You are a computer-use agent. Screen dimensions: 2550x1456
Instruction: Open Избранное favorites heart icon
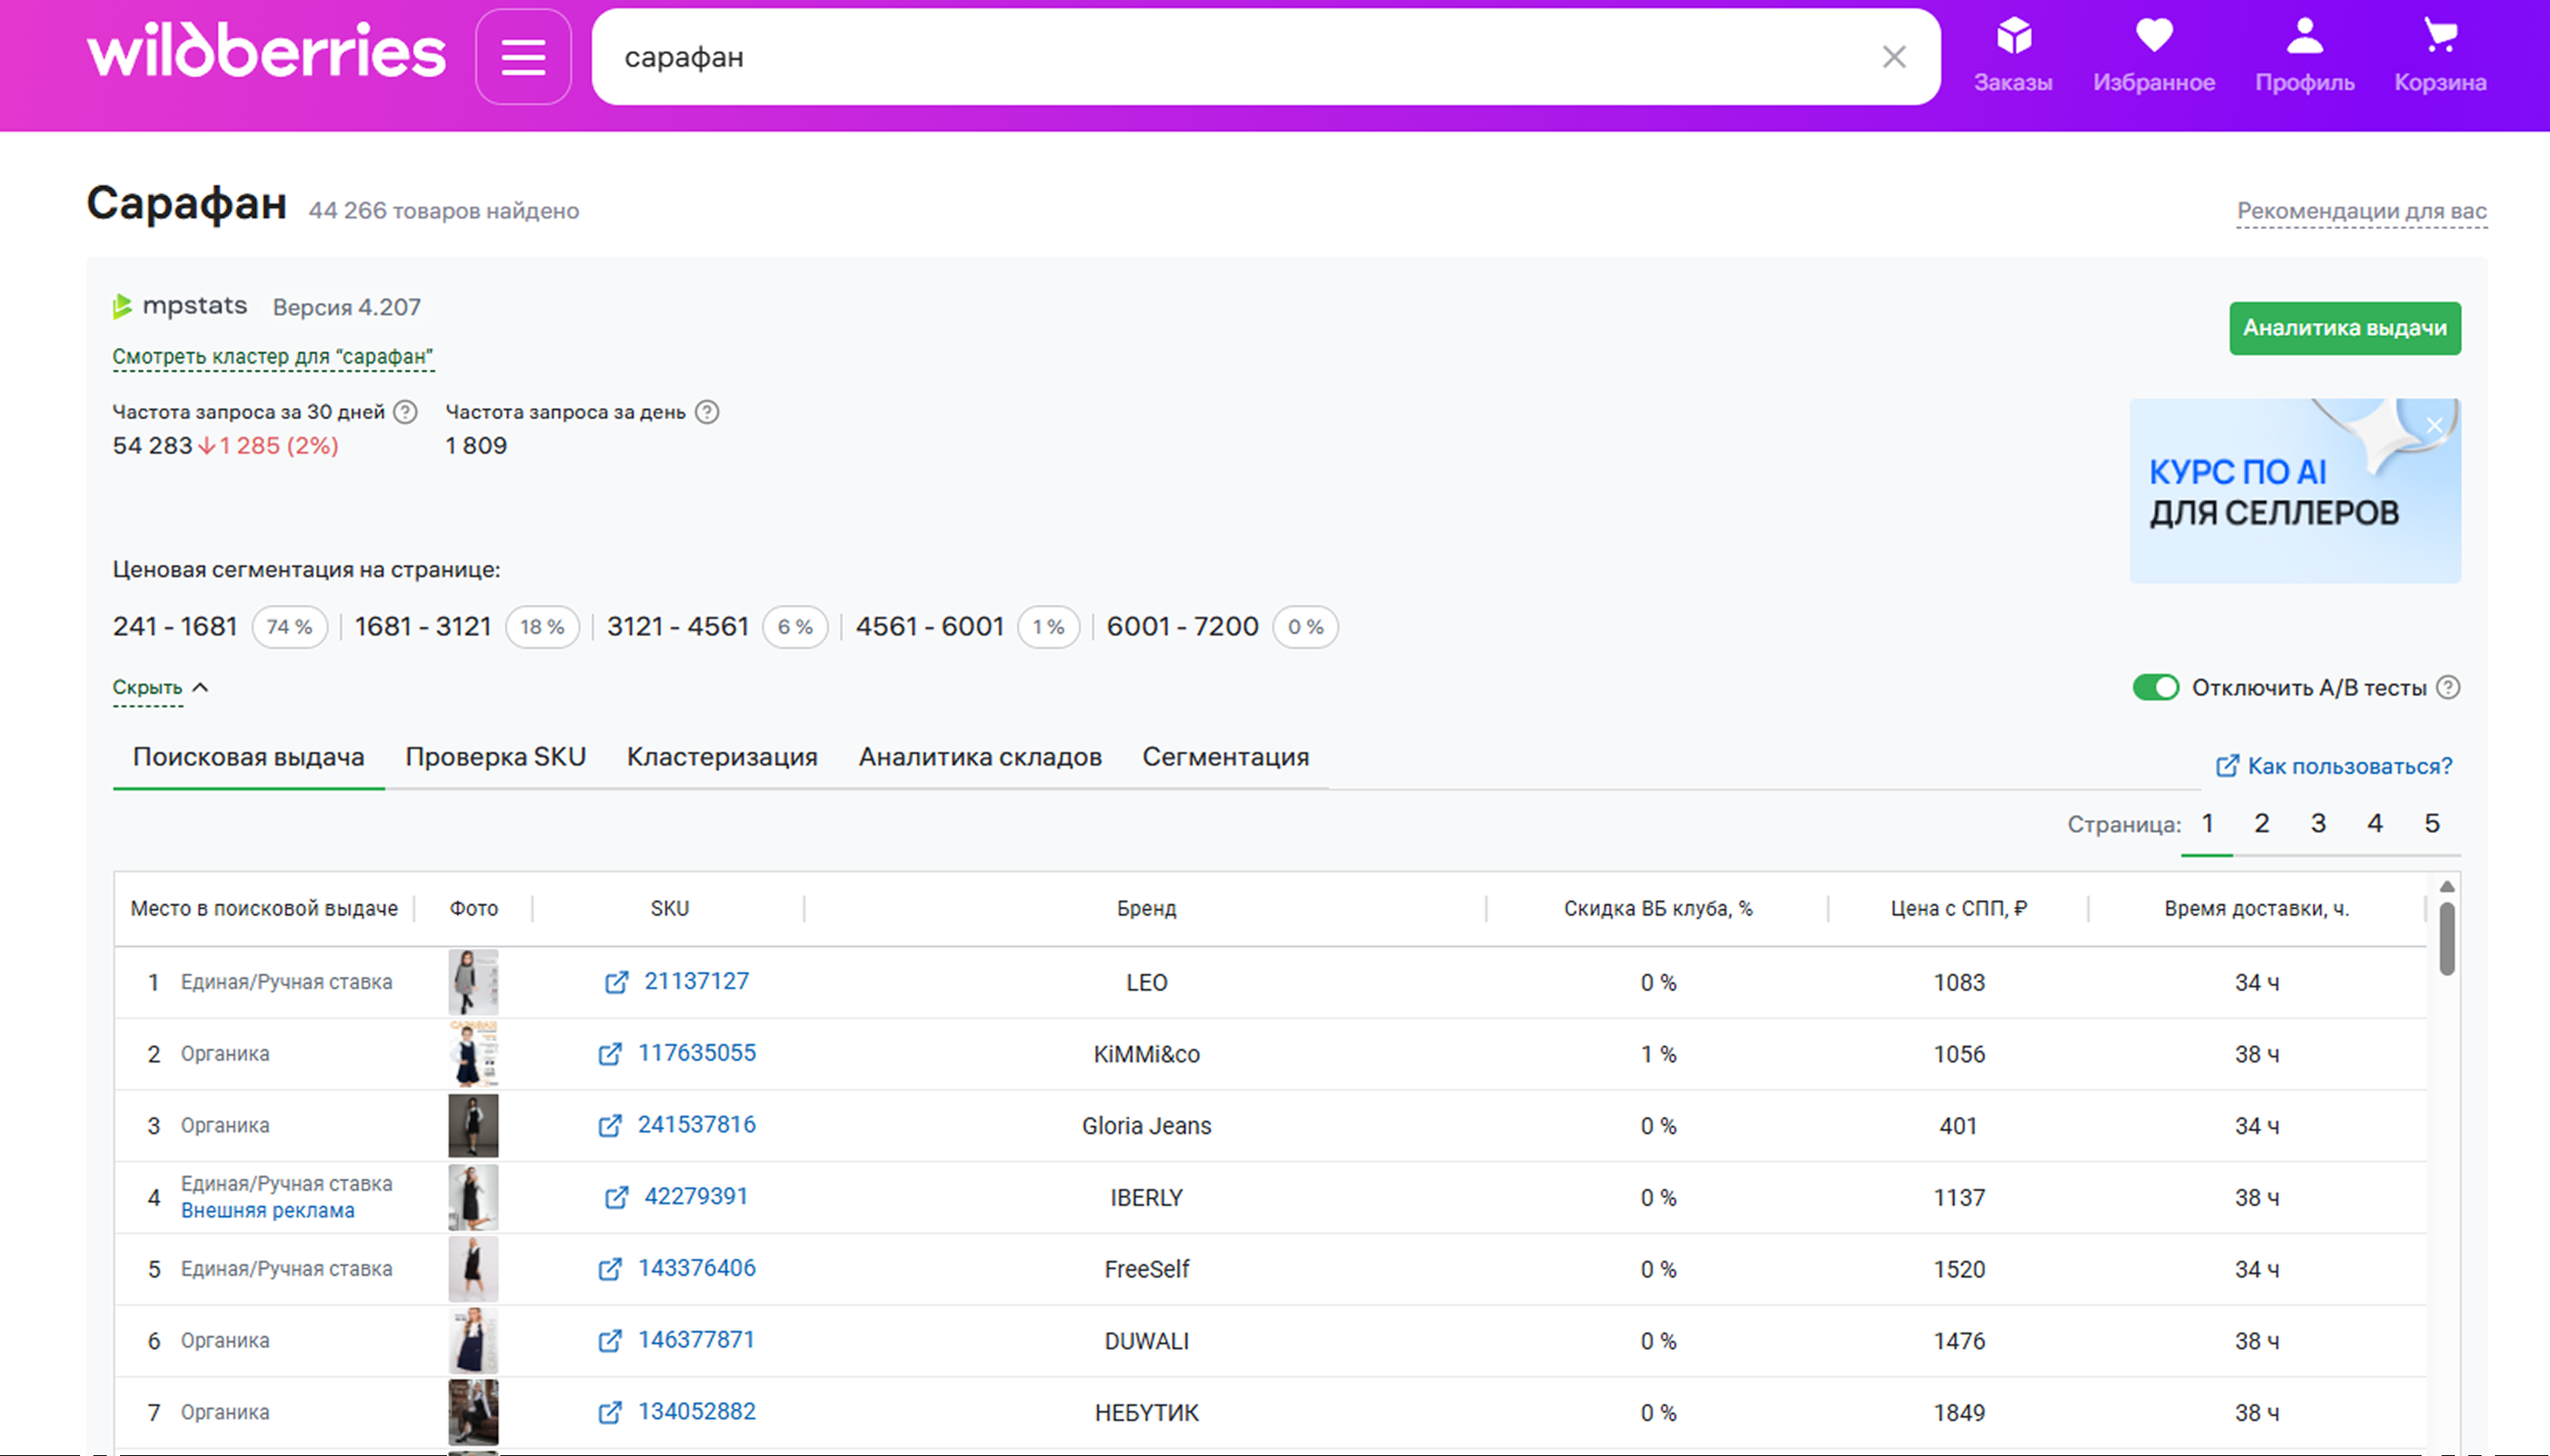click(2154, 55)
